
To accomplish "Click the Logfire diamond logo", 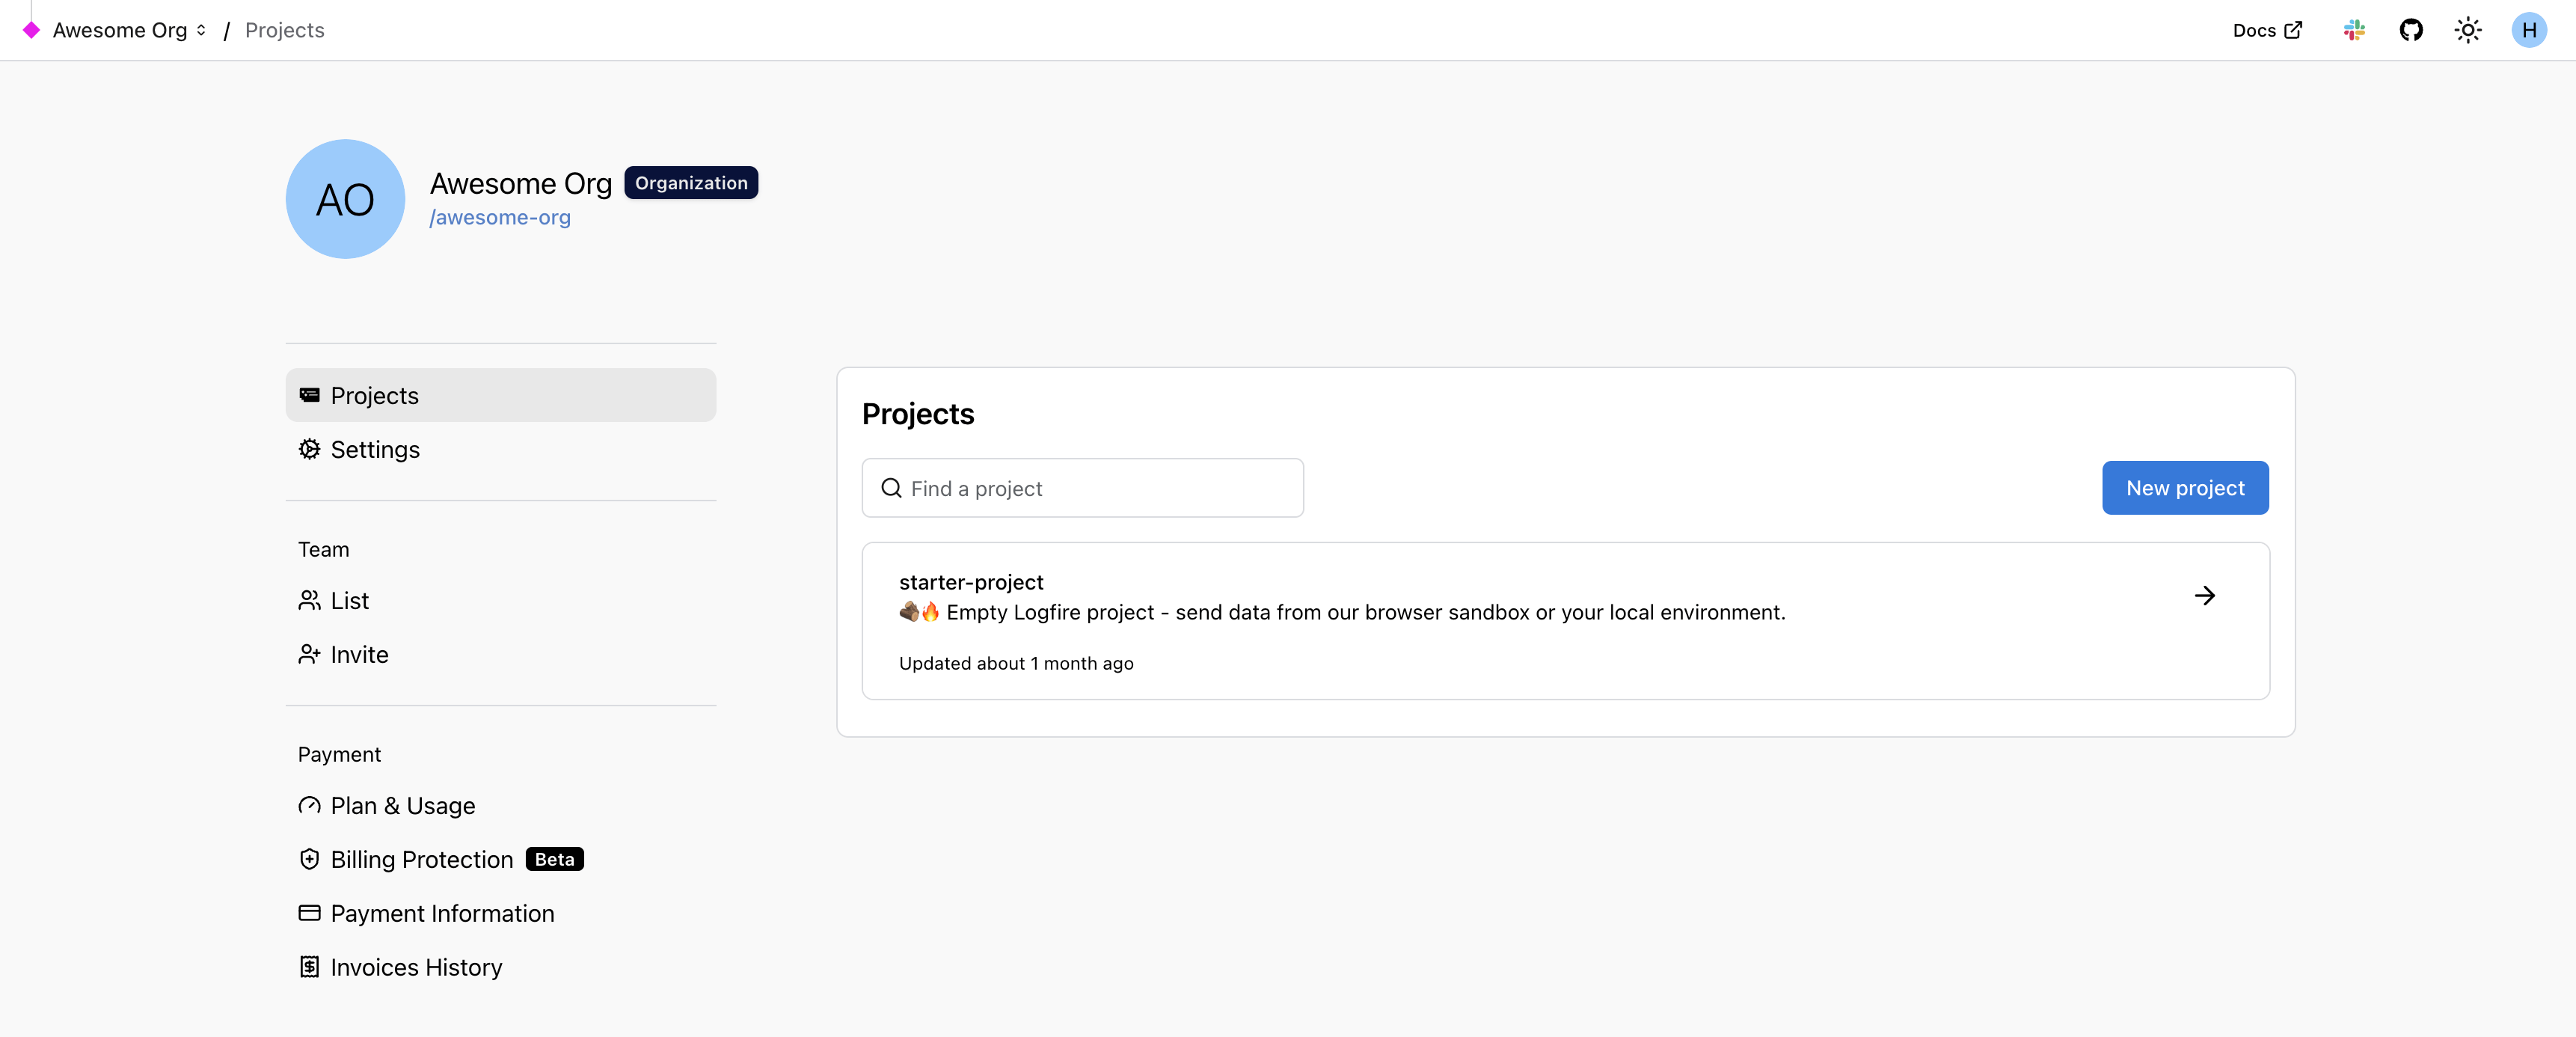I will pos(31,30).
